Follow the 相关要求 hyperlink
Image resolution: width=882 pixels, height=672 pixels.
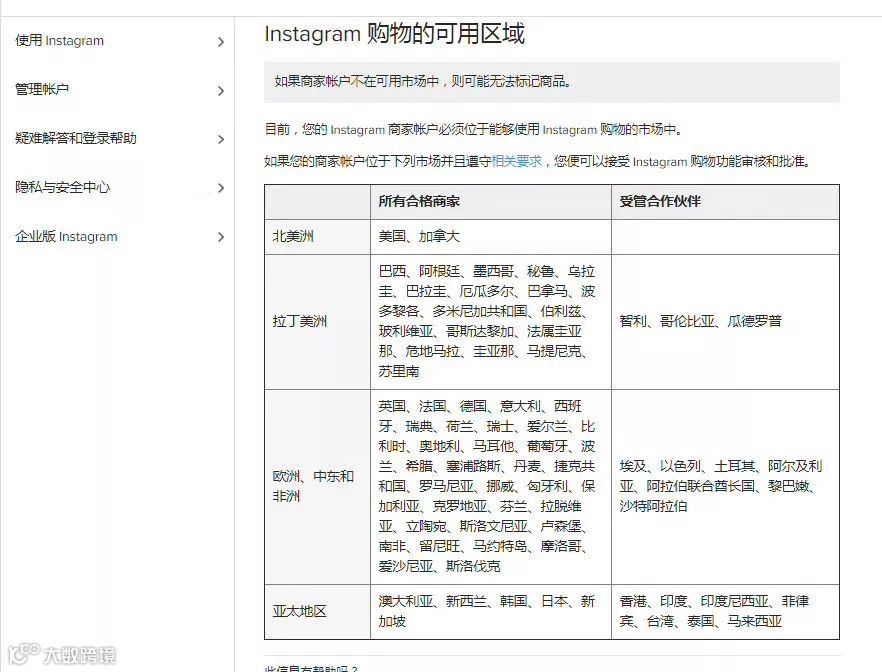pyautogui.click(x=516, y=161)
